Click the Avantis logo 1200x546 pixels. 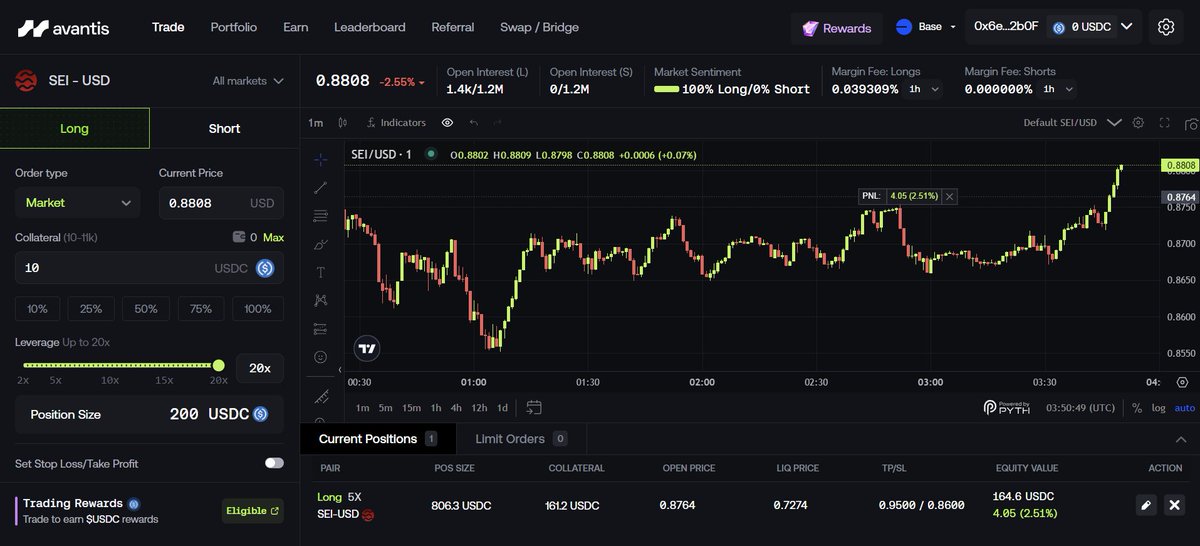point(63,28)
